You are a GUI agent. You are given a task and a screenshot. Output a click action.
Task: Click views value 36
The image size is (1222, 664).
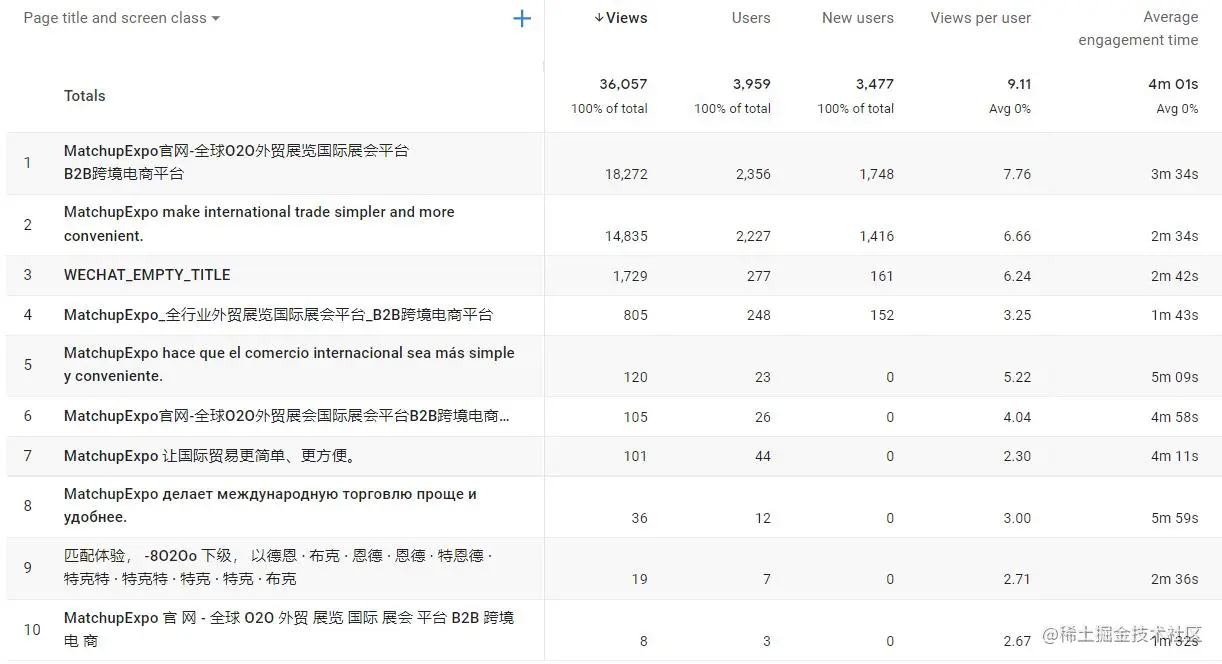click(640, 518)
